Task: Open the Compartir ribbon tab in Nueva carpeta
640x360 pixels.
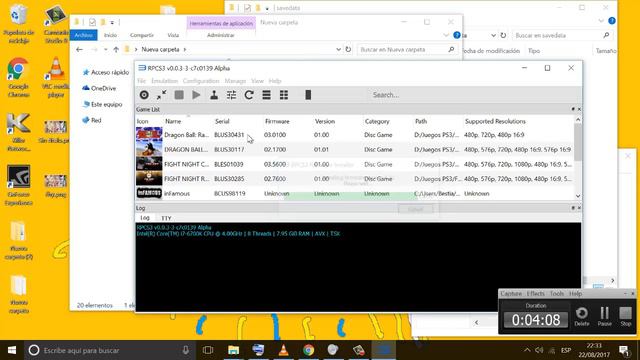Action: 142,35
